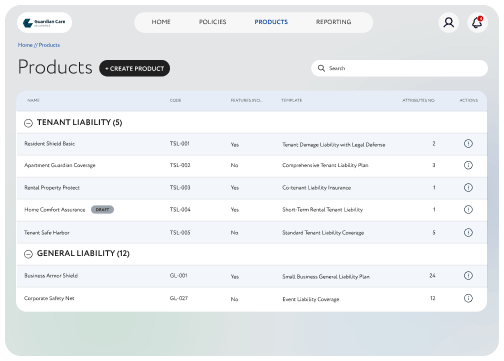
Task: Click code TSL-001
Action: click(x=180, y=144)
